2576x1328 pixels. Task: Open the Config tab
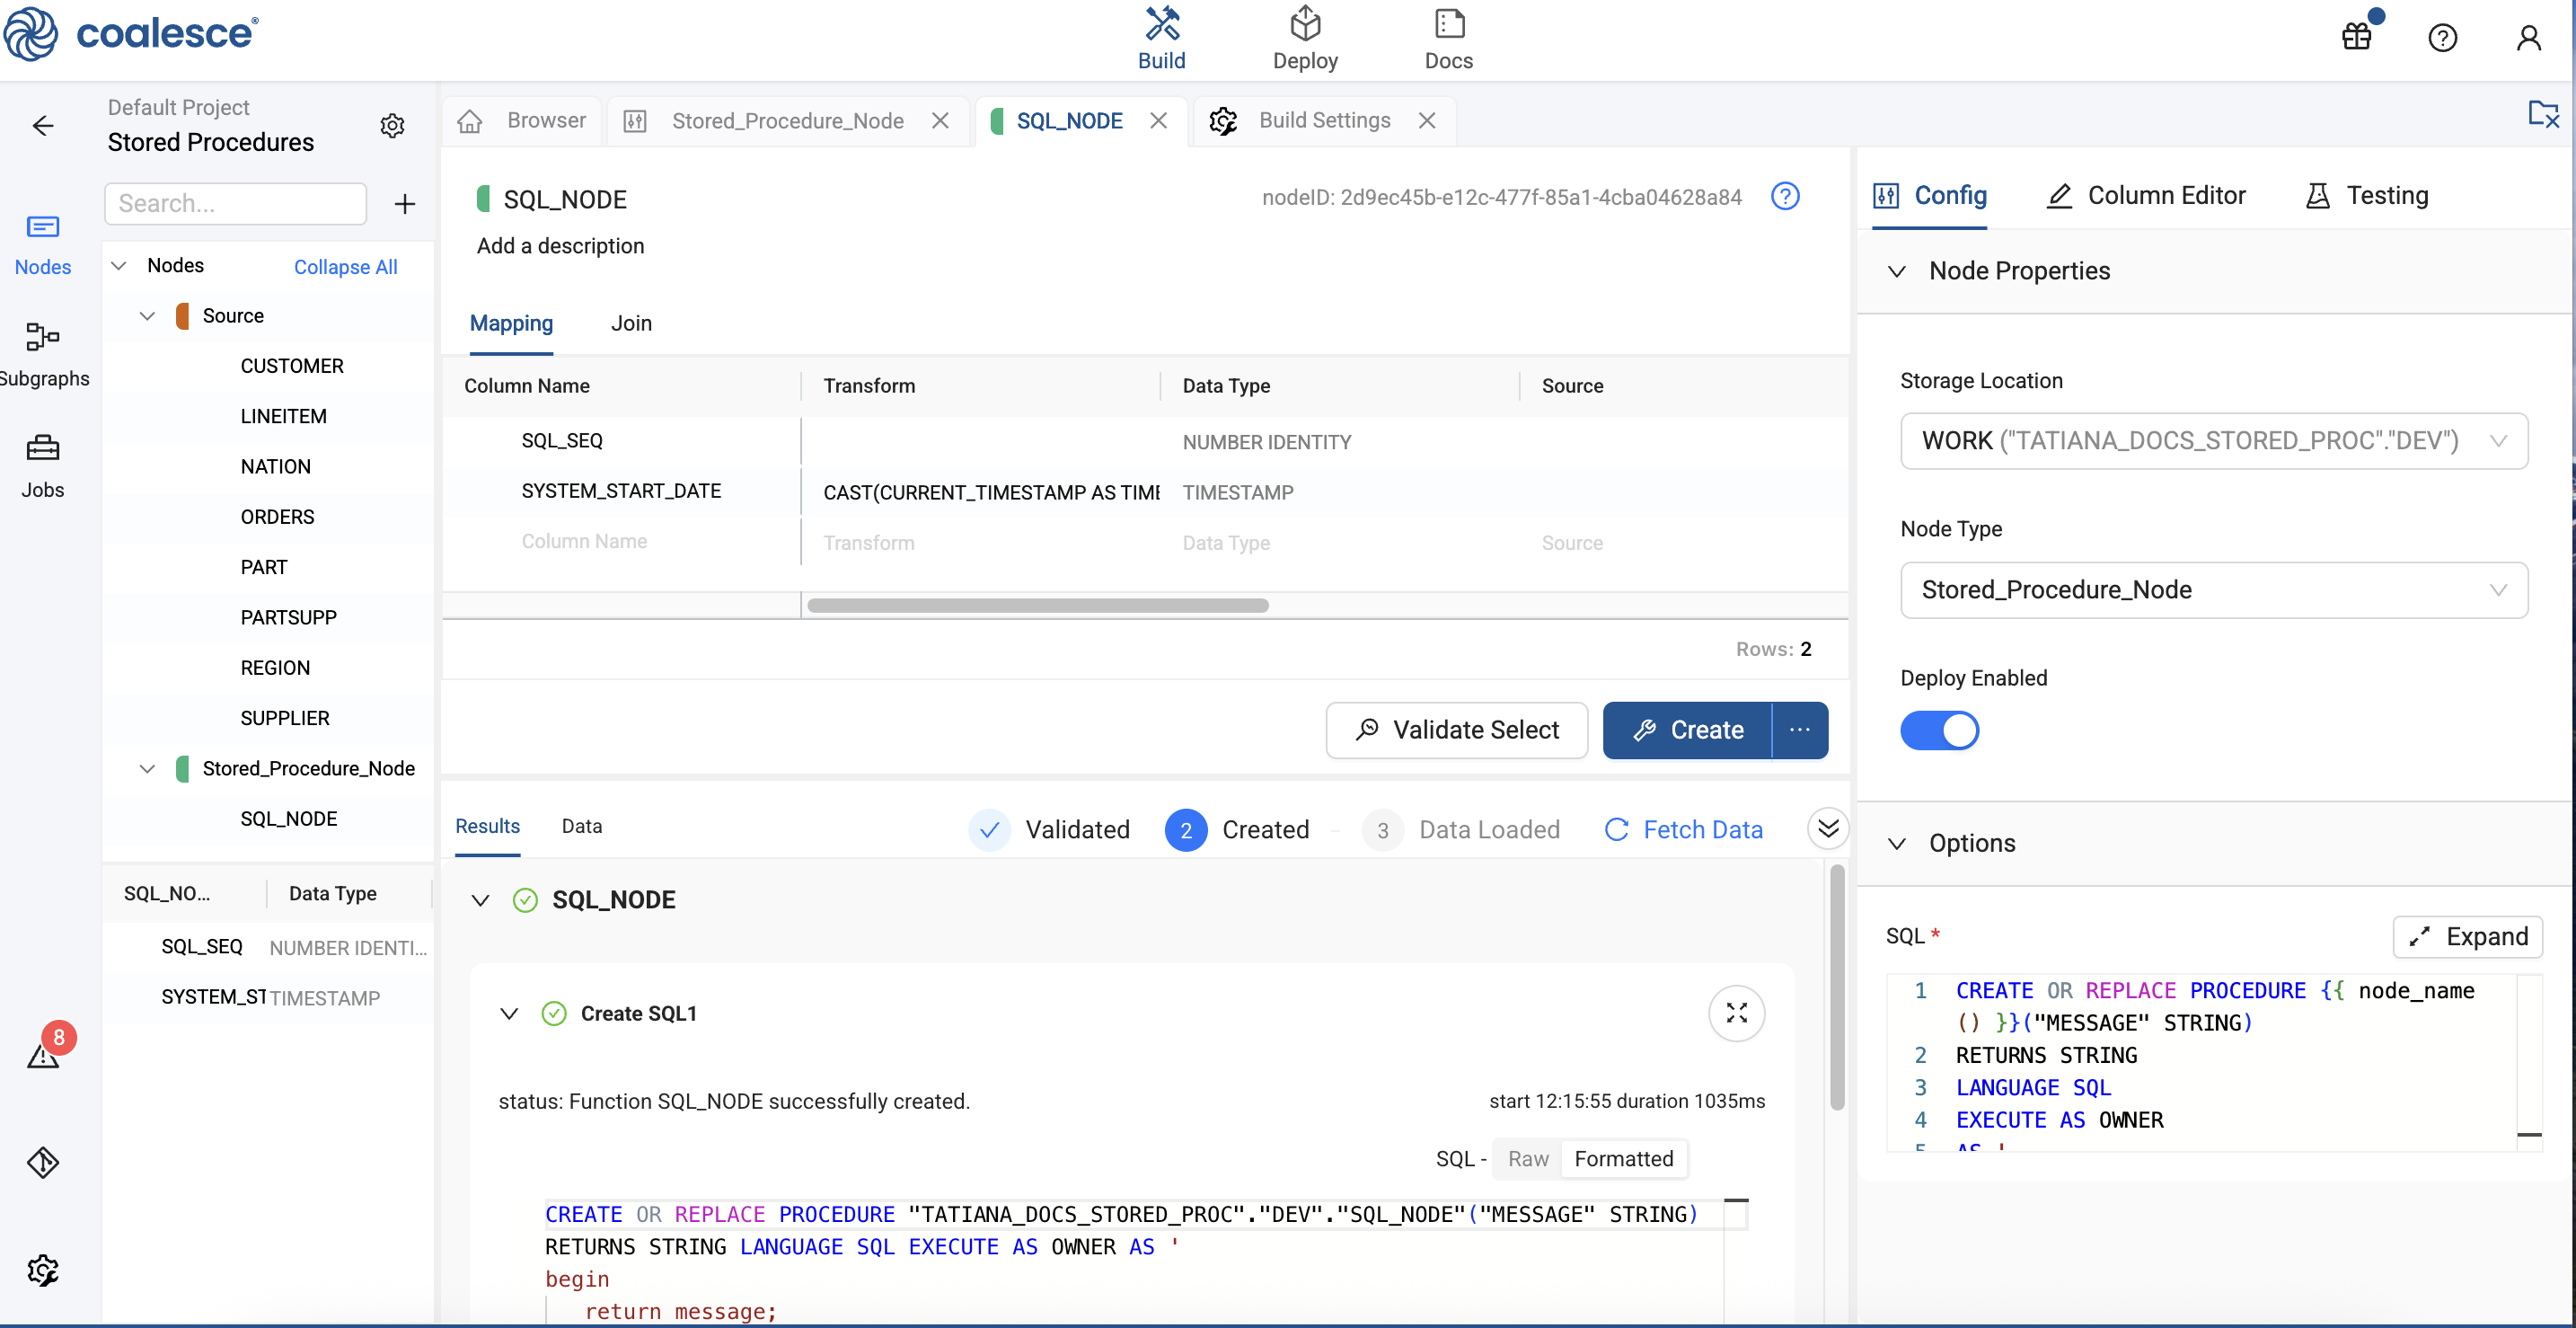pos(1929,195)
